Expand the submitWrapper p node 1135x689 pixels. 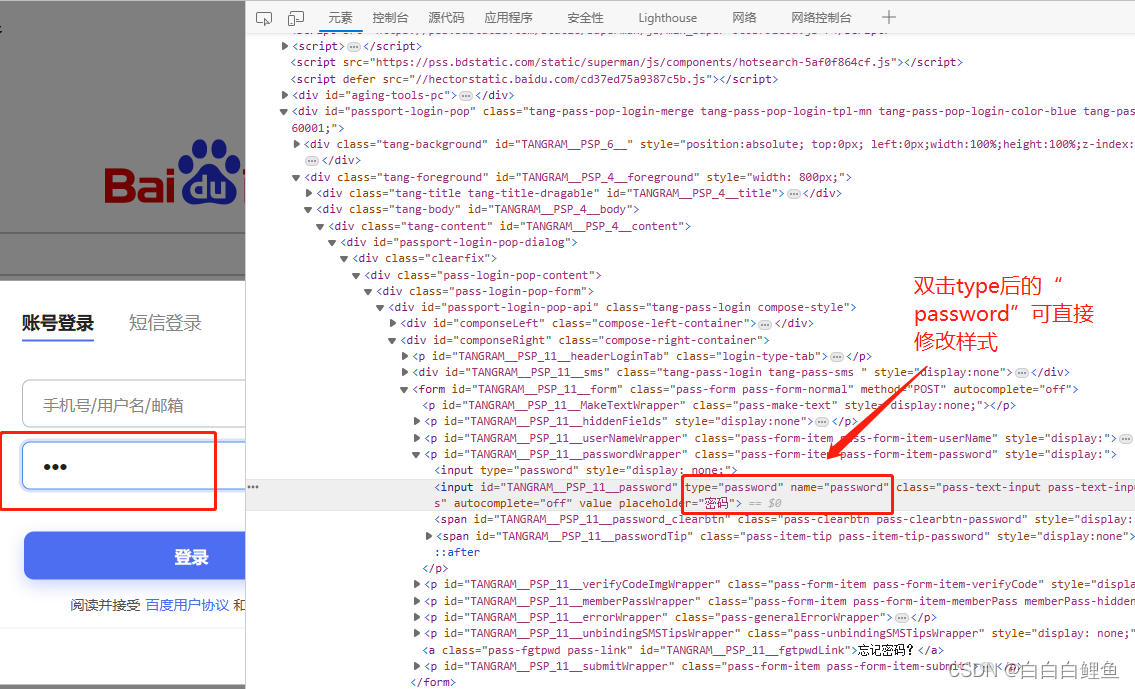pos(417,666)
